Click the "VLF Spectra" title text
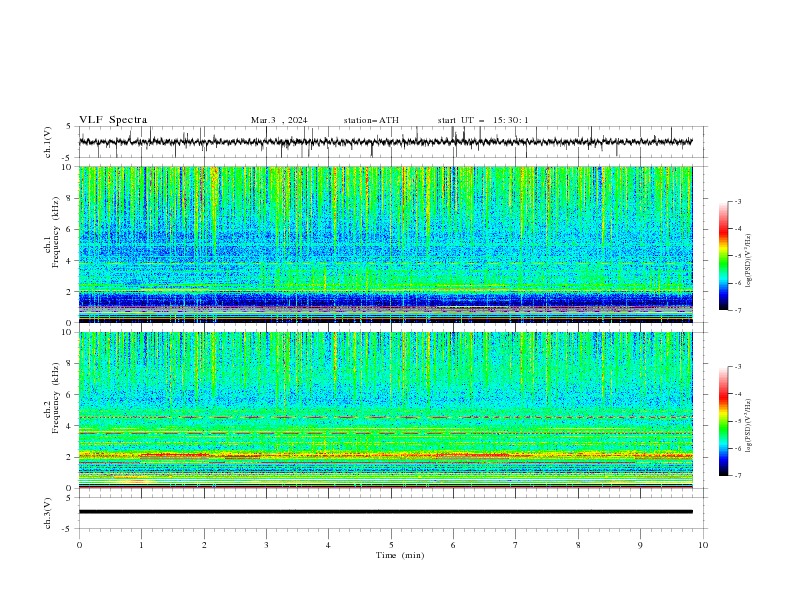 click(x=113, y=120)
